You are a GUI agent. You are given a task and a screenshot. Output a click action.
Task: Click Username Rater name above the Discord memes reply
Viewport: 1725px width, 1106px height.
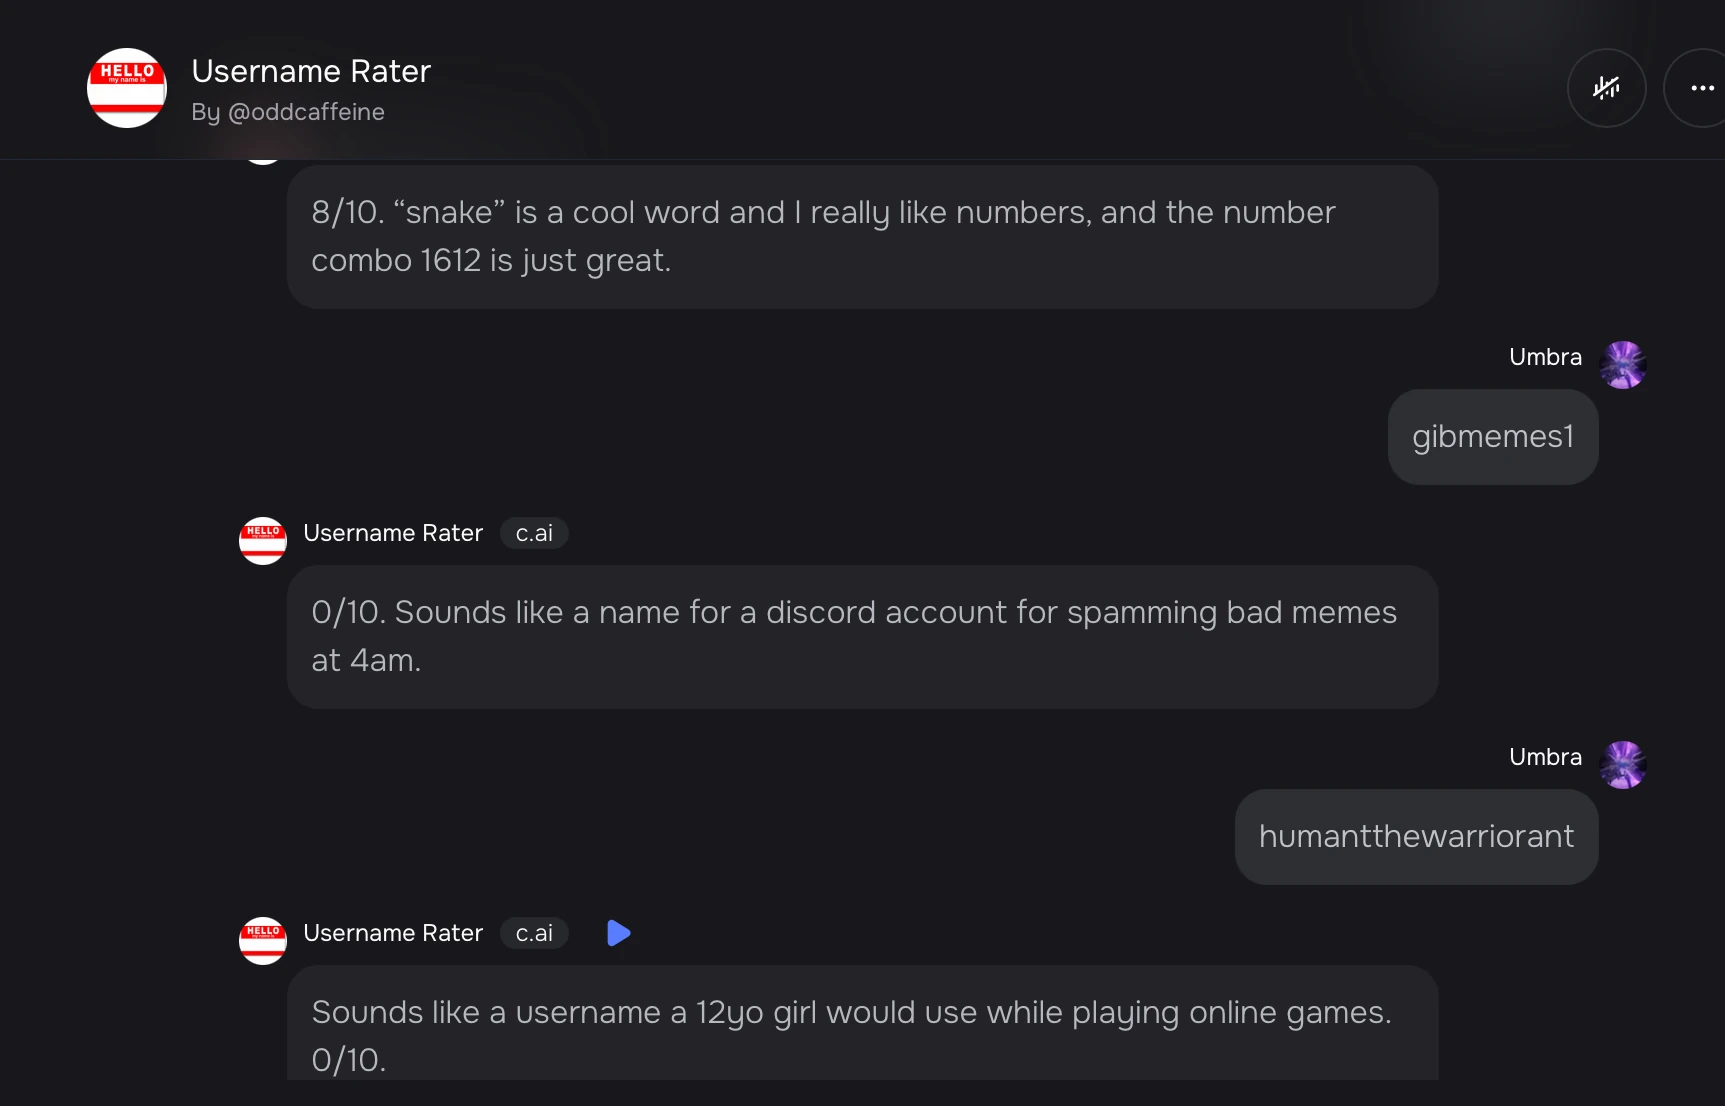[x=393, y=533]
